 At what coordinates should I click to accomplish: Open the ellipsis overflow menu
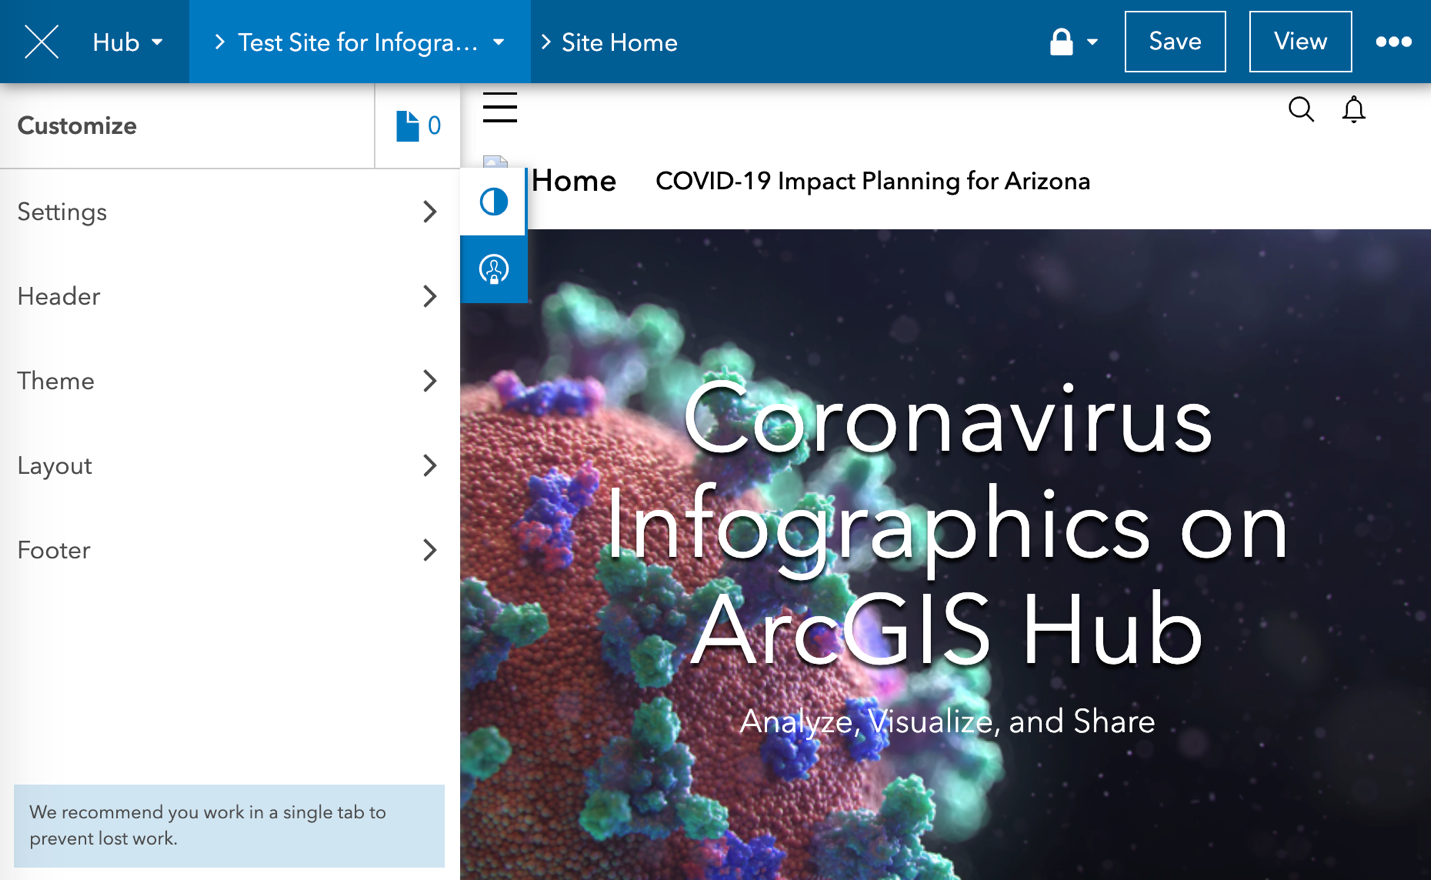[x=1393, y=41]
